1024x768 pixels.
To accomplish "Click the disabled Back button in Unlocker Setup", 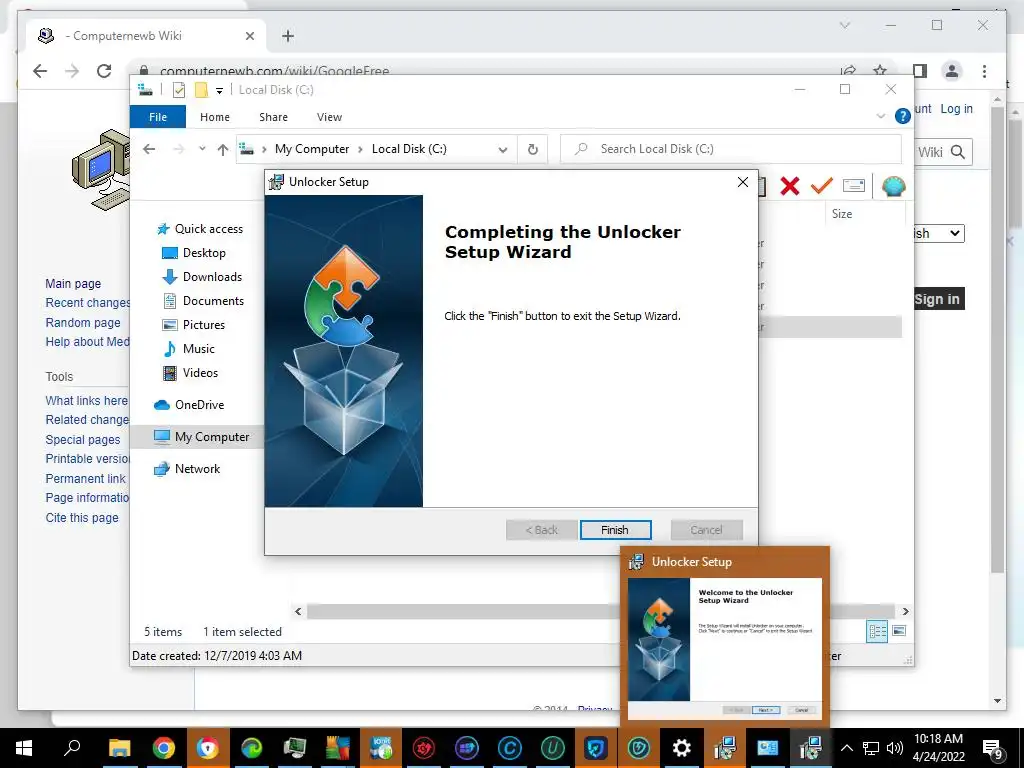I will pyautogui.click(x=541, y=530).
